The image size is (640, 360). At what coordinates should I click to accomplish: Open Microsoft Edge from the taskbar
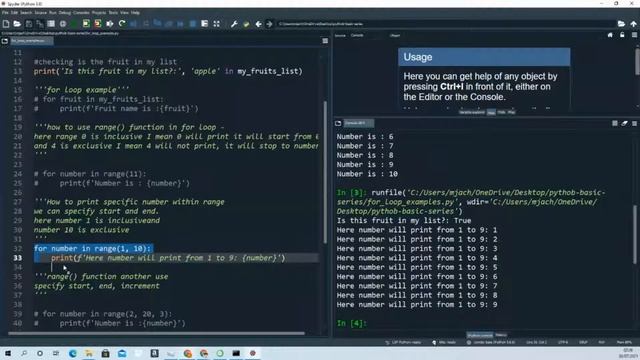point(73,353)
